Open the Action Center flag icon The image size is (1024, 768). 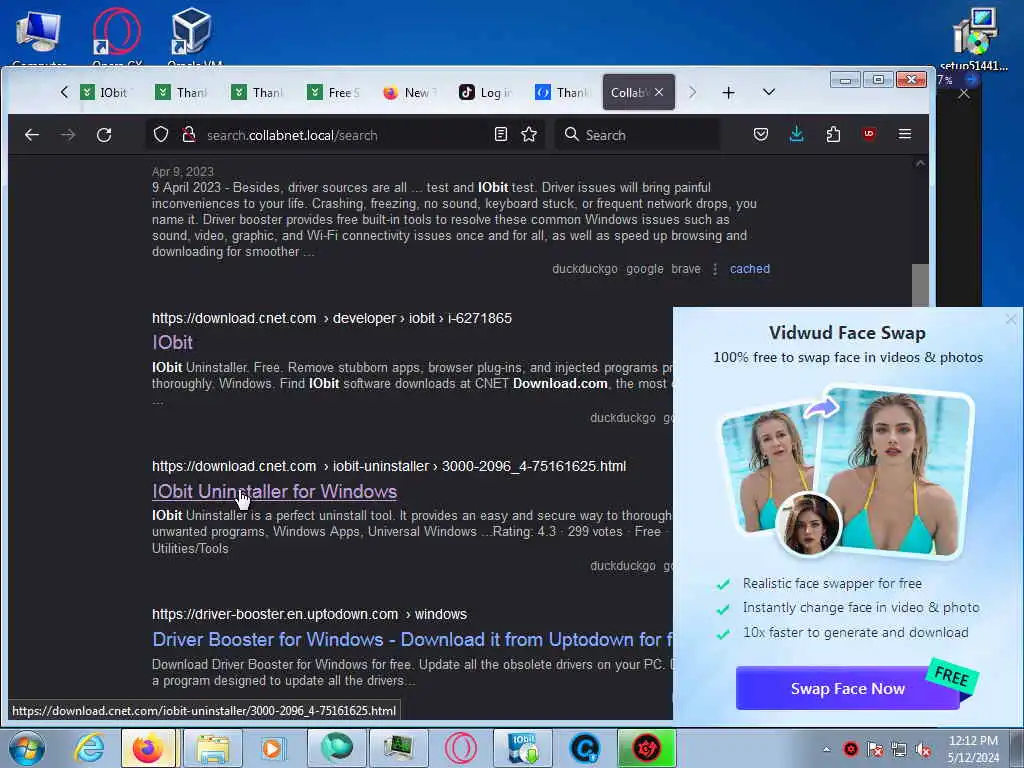[875, 750]
